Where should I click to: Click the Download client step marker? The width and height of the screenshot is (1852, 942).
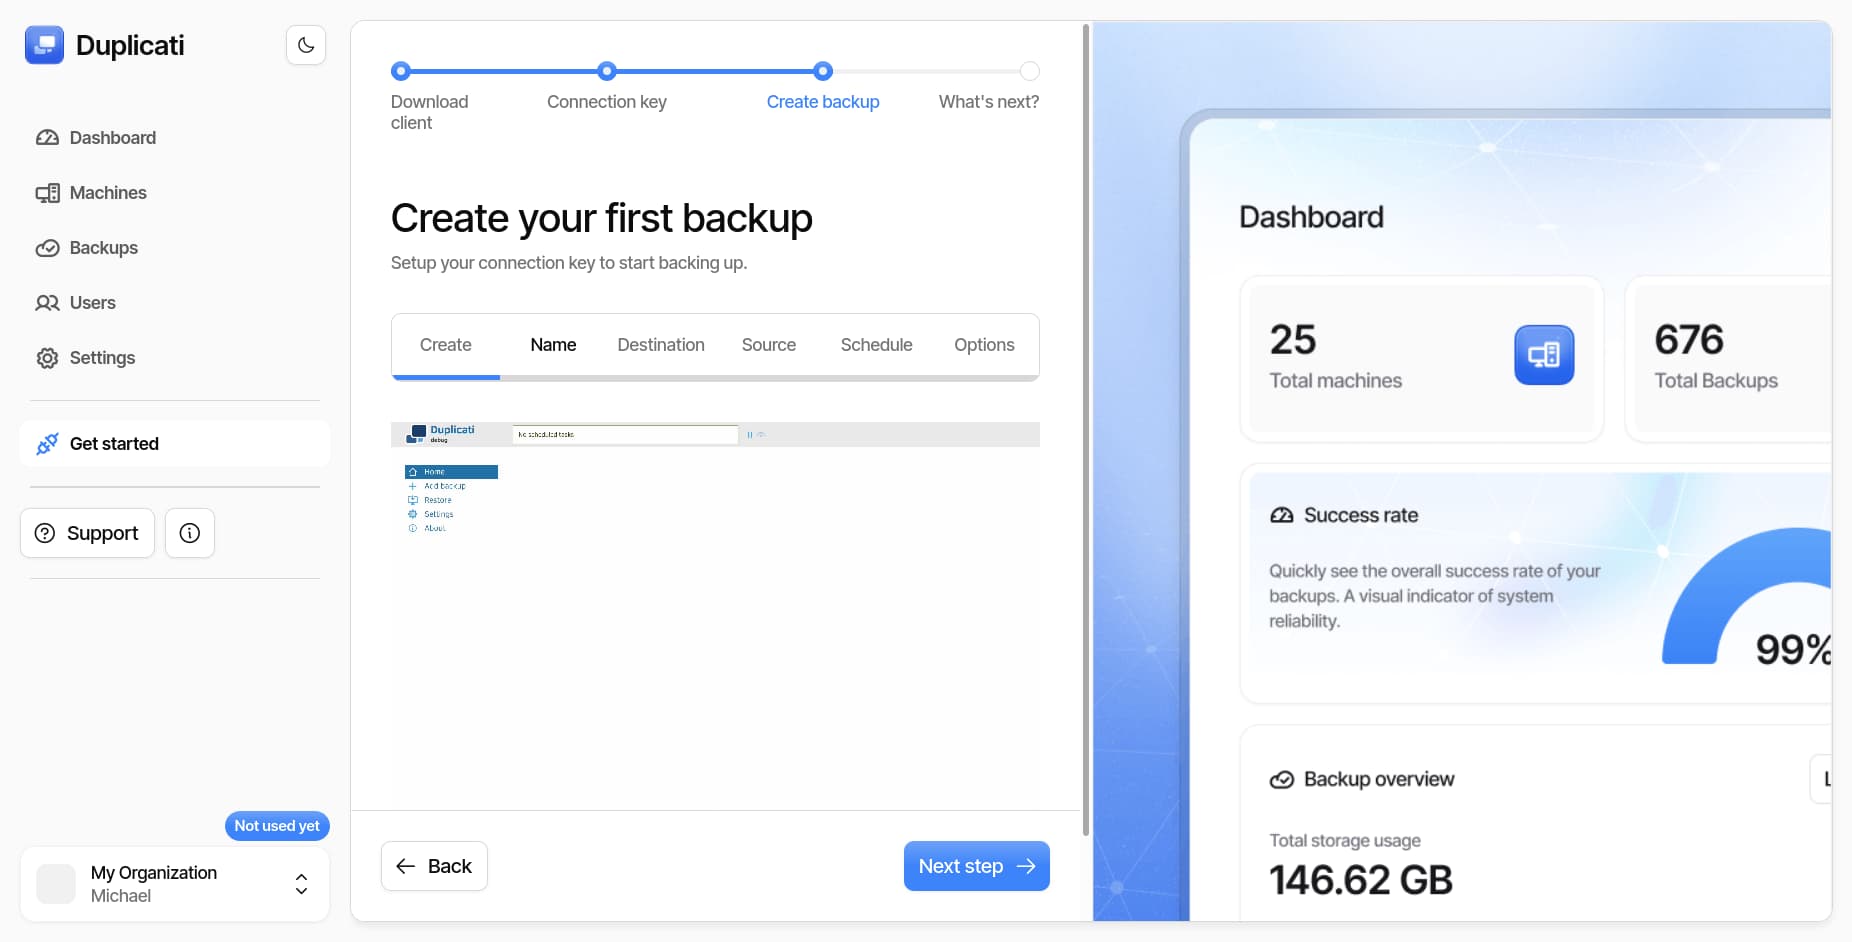pyautogui.click(x=401, y=71)
